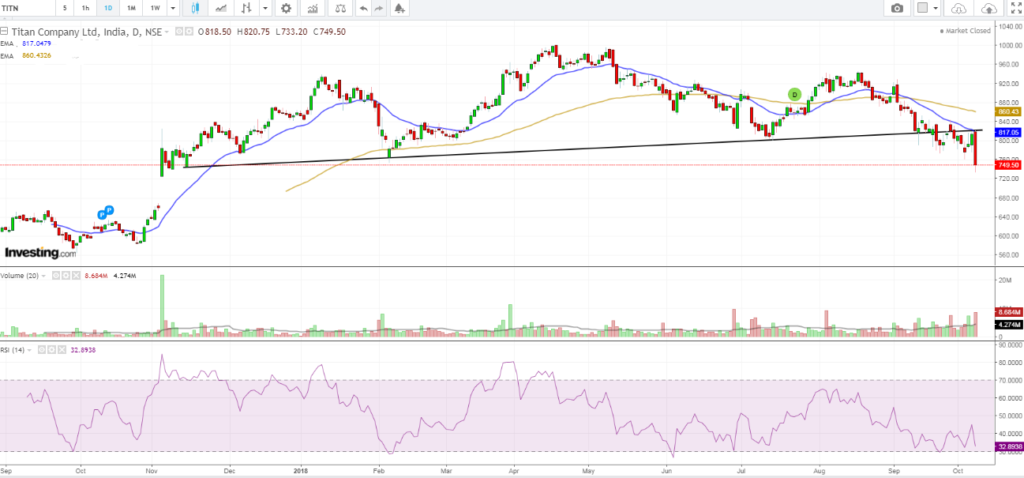This screenshot has width=1024, height=478.
Task: Open layout selector dropdown arrow
Action: [936, 8]
